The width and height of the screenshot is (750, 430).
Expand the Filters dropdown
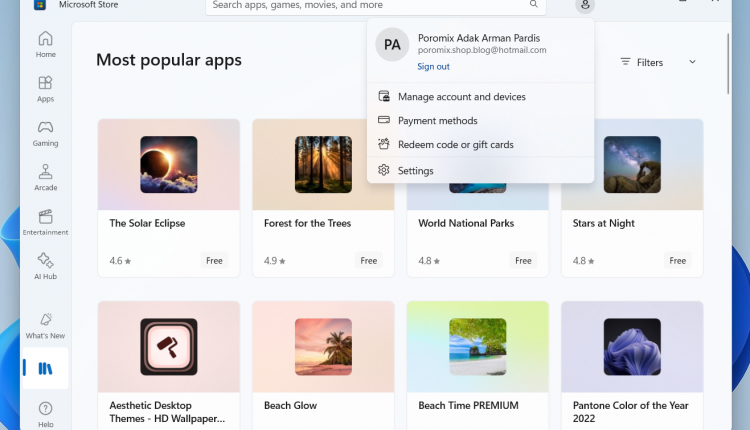[x=658, y=62]
